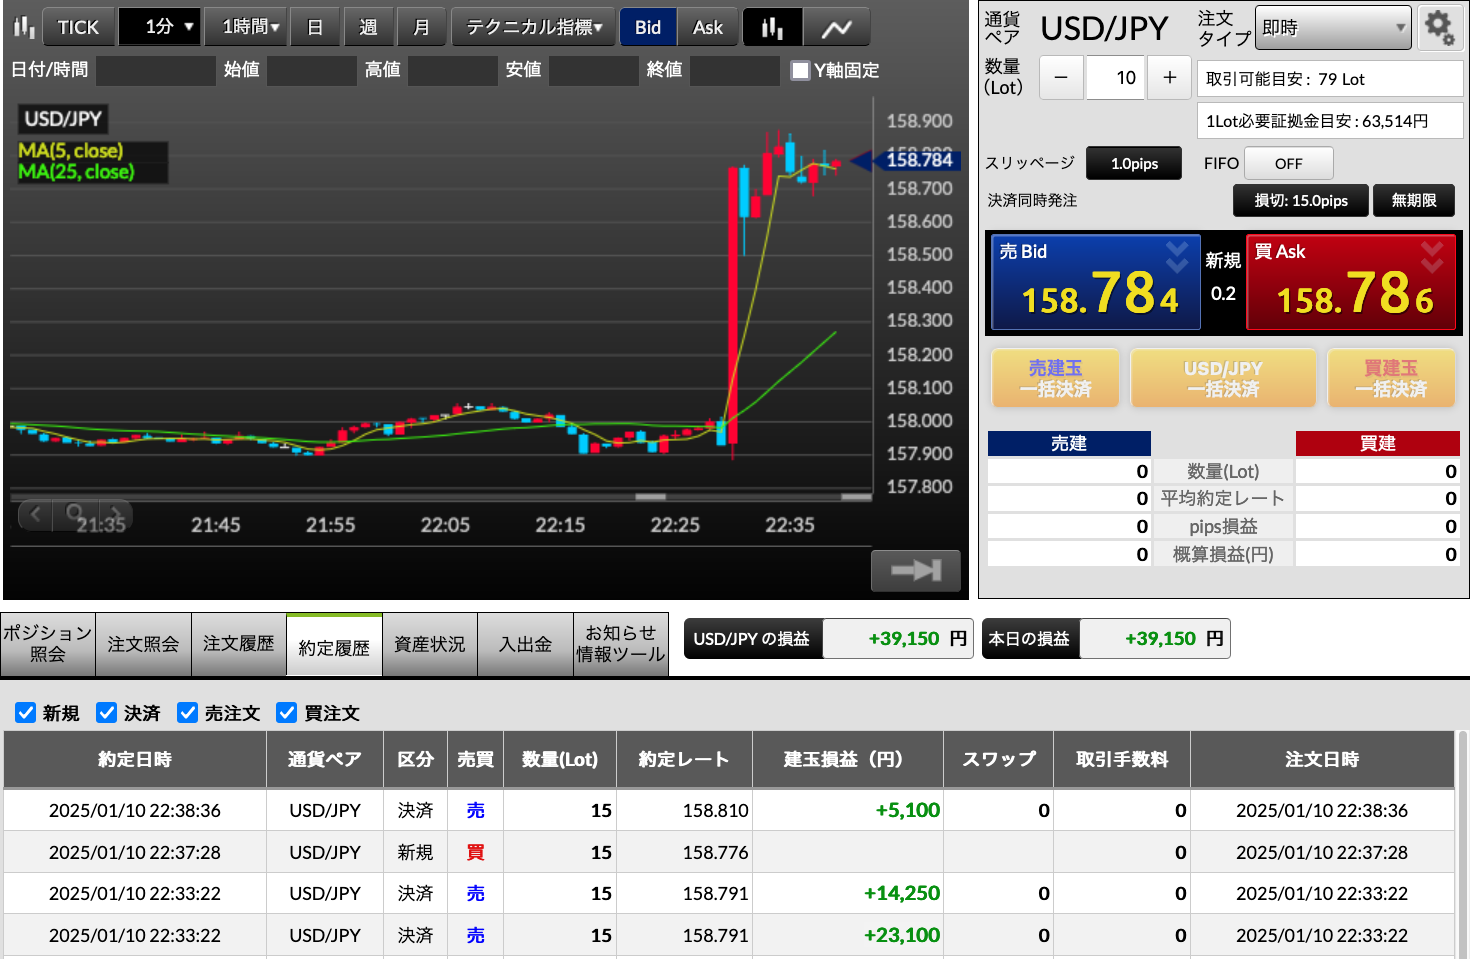Open the ポジション照会 tab
The image size is (1470, 959).
click(48, 644)
